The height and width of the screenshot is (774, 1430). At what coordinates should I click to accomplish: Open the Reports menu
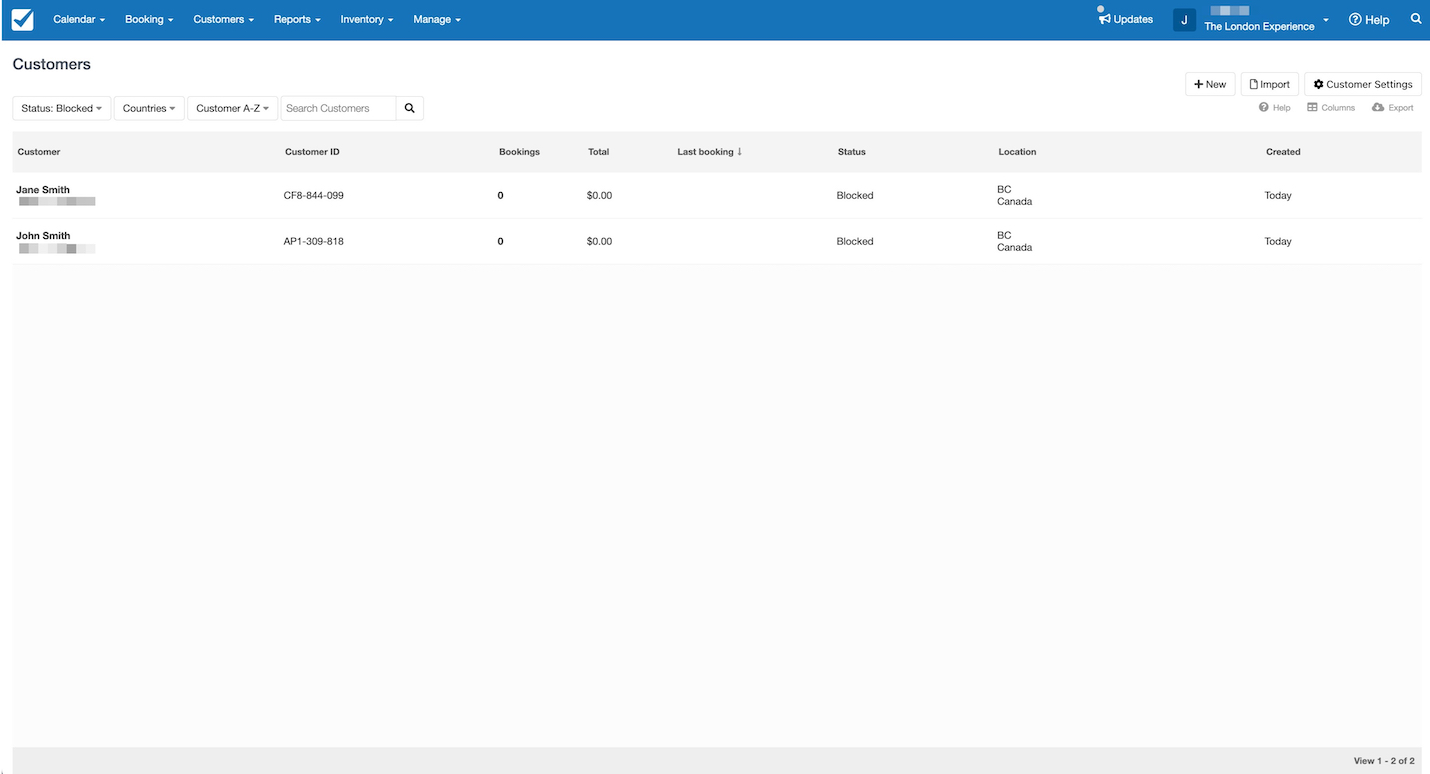[297, 19]
